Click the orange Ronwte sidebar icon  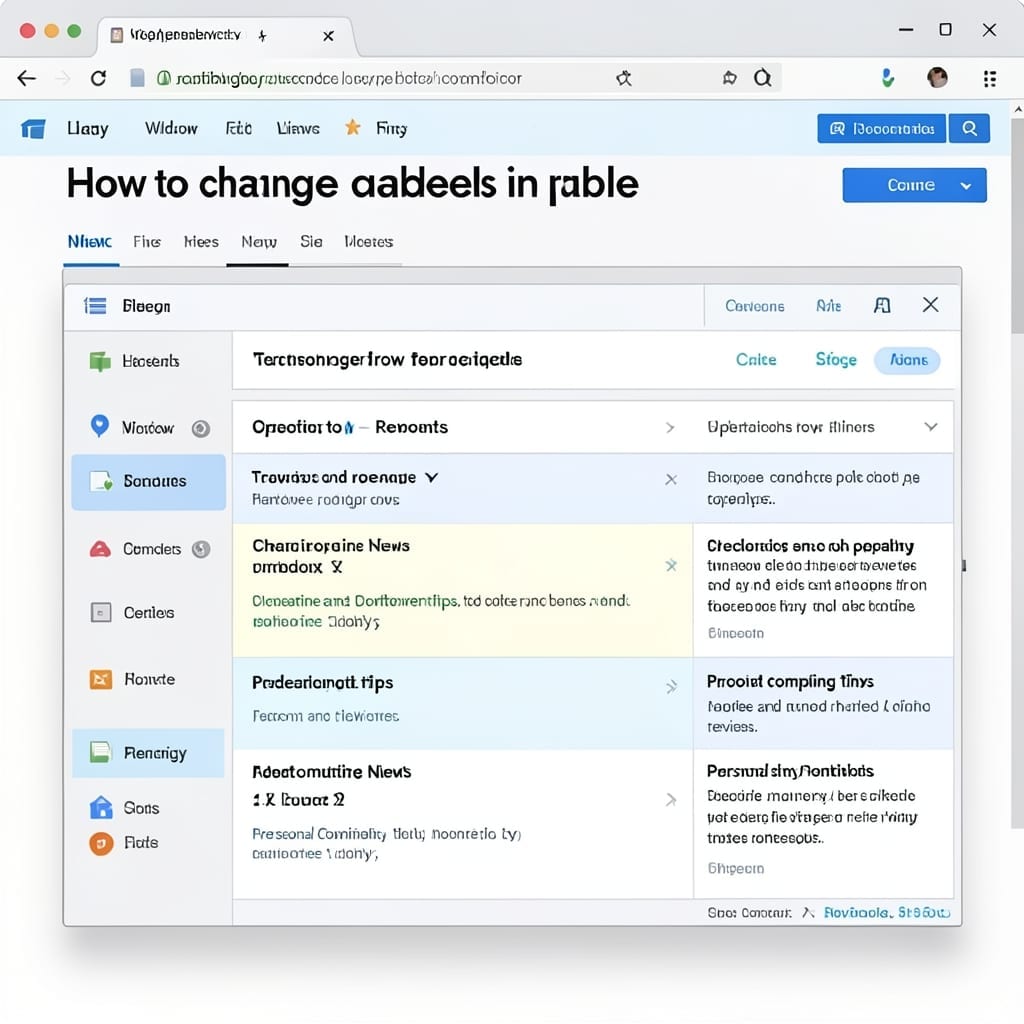(101, 679)
